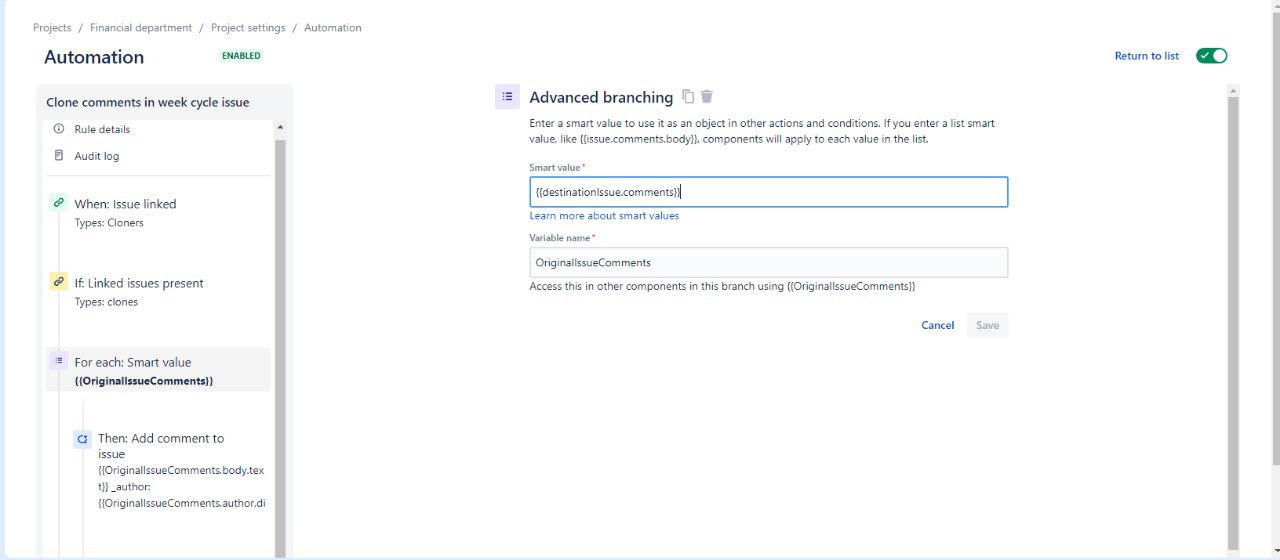Delete the Advanced branching component via trash icon
The height and width of the screenshot is (560, 1280).
click(x=707, y=96)
